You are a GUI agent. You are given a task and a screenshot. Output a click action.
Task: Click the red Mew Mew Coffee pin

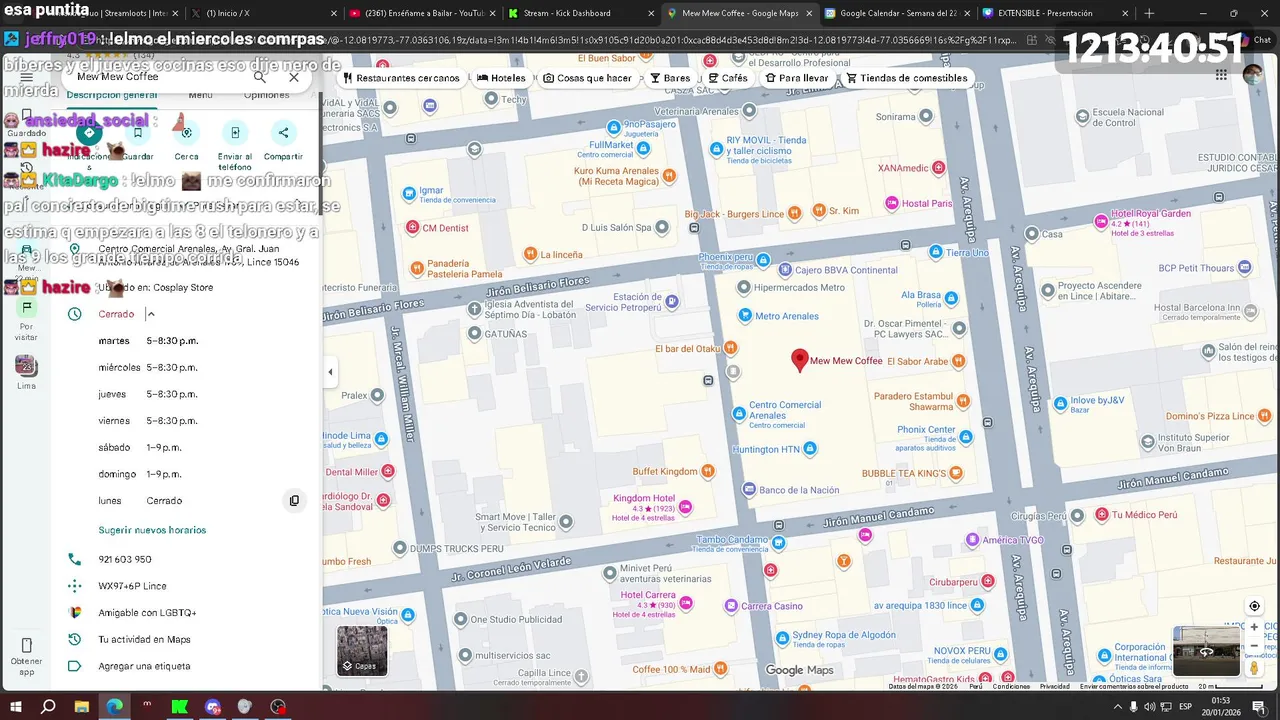(799, 361)
